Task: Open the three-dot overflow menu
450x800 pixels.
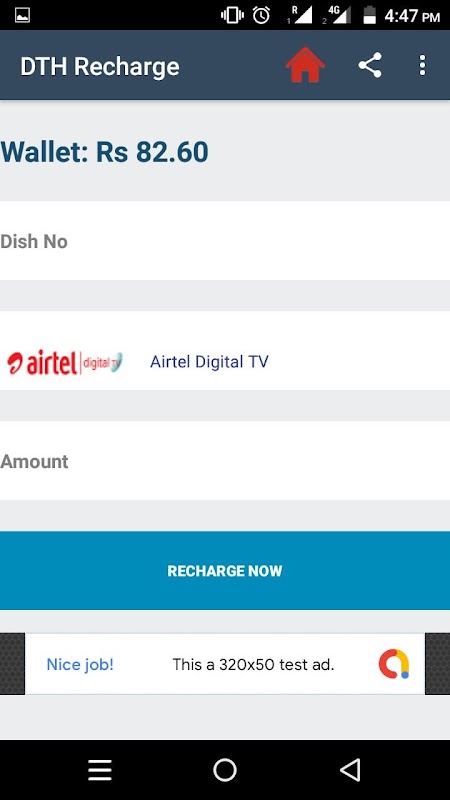Action: pos(422,65)
